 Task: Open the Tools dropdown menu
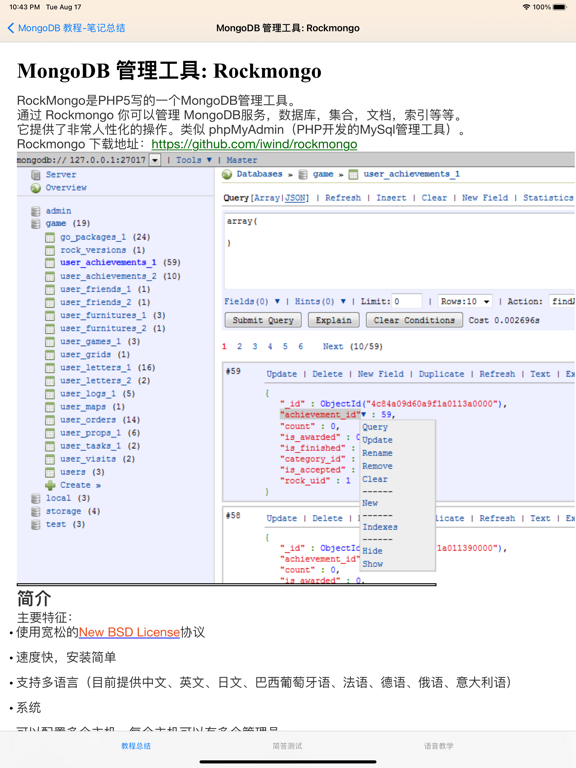(x=194, y=160)
